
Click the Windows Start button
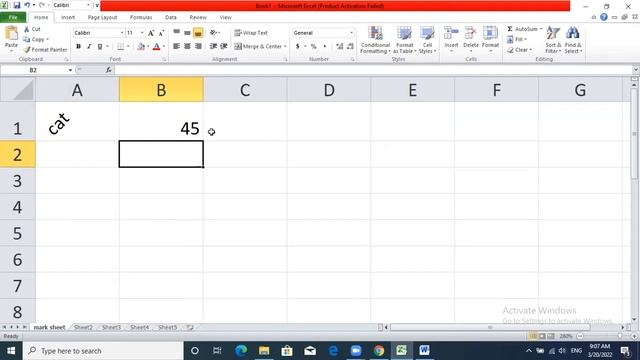(11, 351)
